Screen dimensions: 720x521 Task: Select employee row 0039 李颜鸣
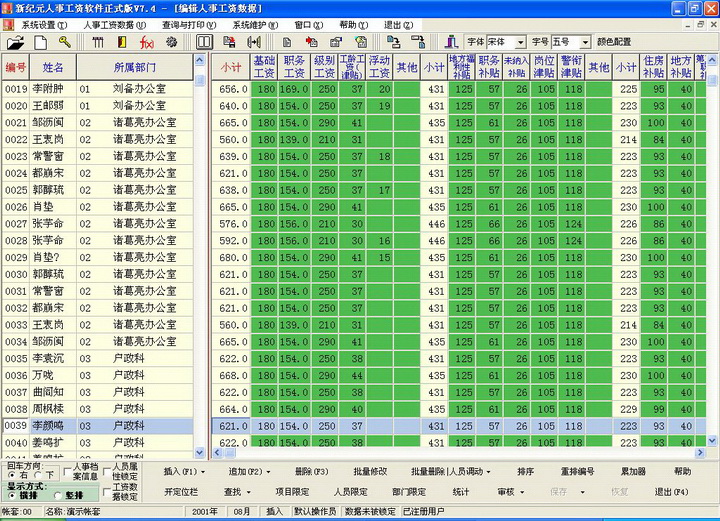click(x=100, y=426)
